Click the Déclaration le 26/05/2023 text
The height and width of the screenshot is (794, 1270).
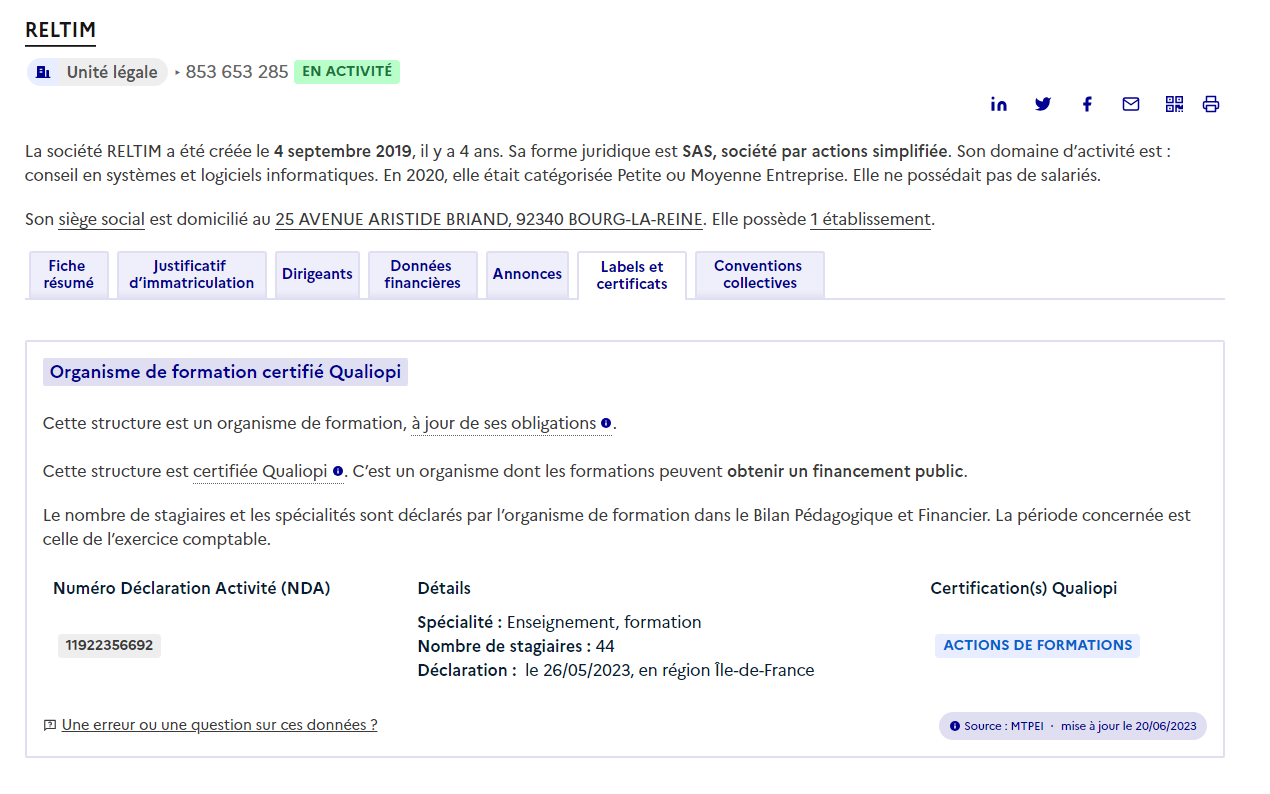click(616, 670)
